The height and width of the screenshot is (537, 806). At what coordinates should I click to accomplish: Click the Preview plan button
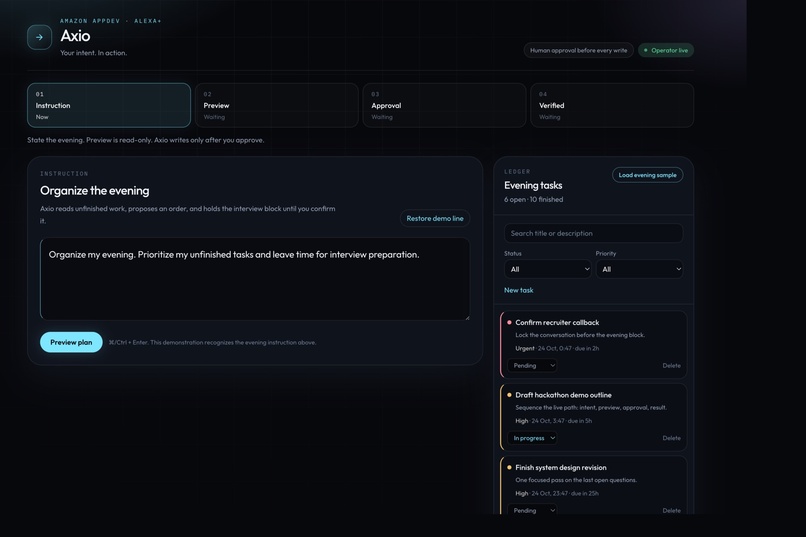71,342
